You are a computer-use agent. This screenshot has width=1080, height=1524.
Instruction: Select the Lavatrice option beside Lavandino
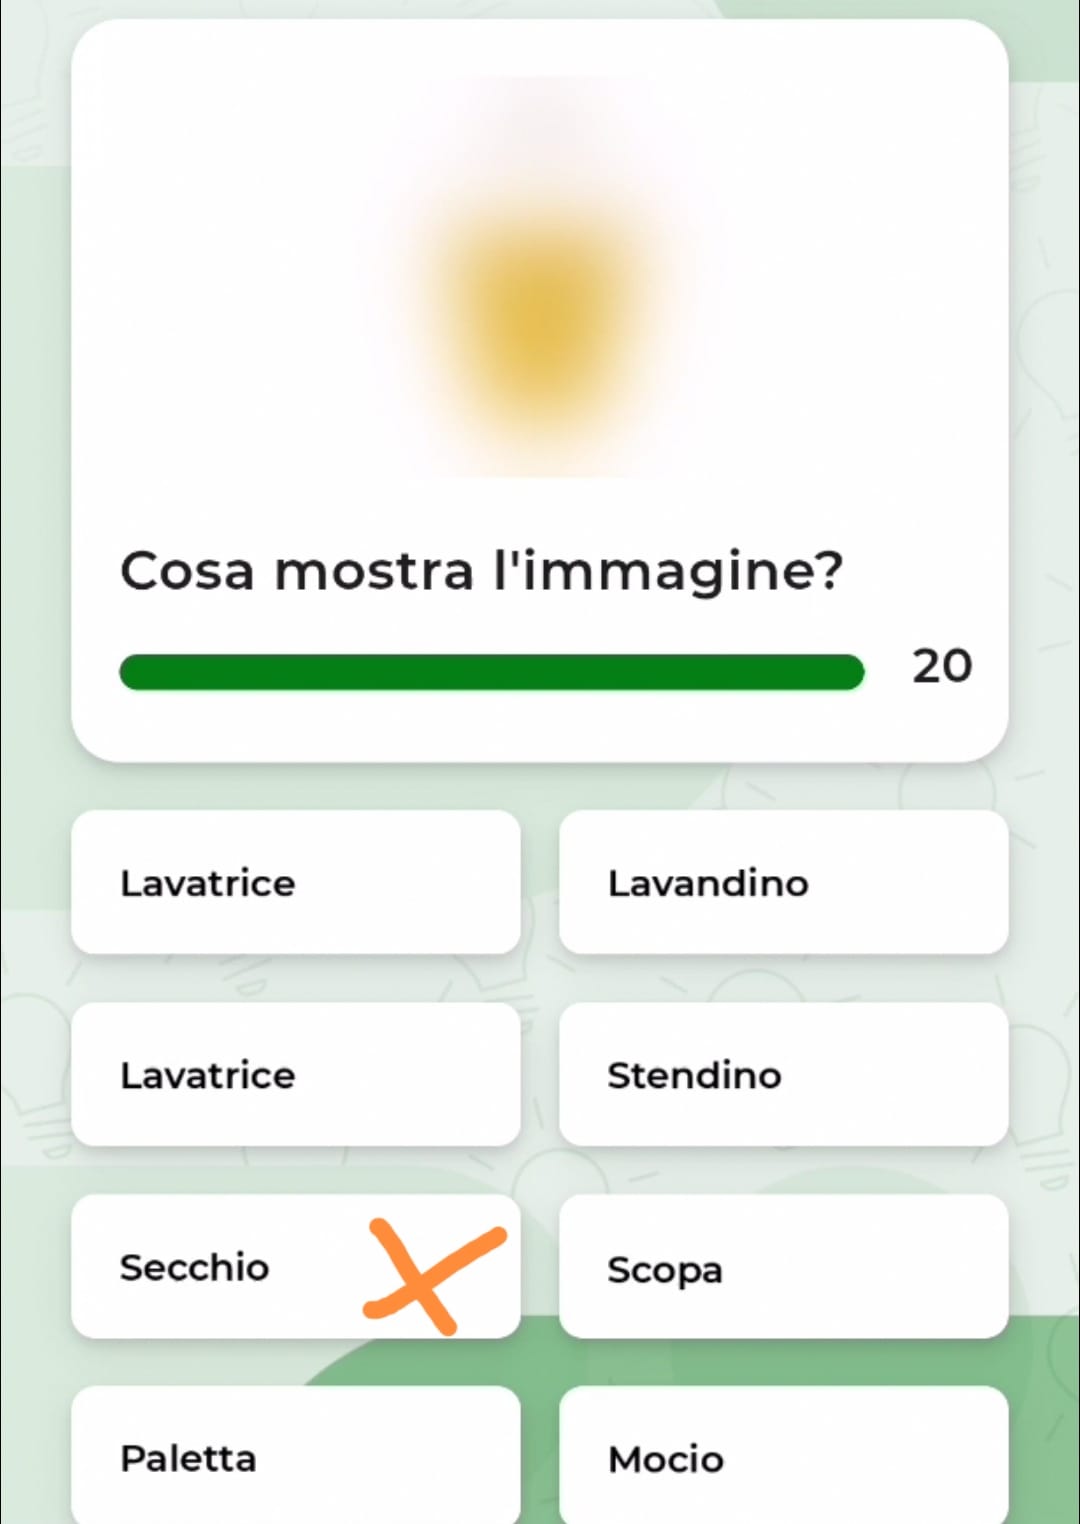click(x=295, y=882)
